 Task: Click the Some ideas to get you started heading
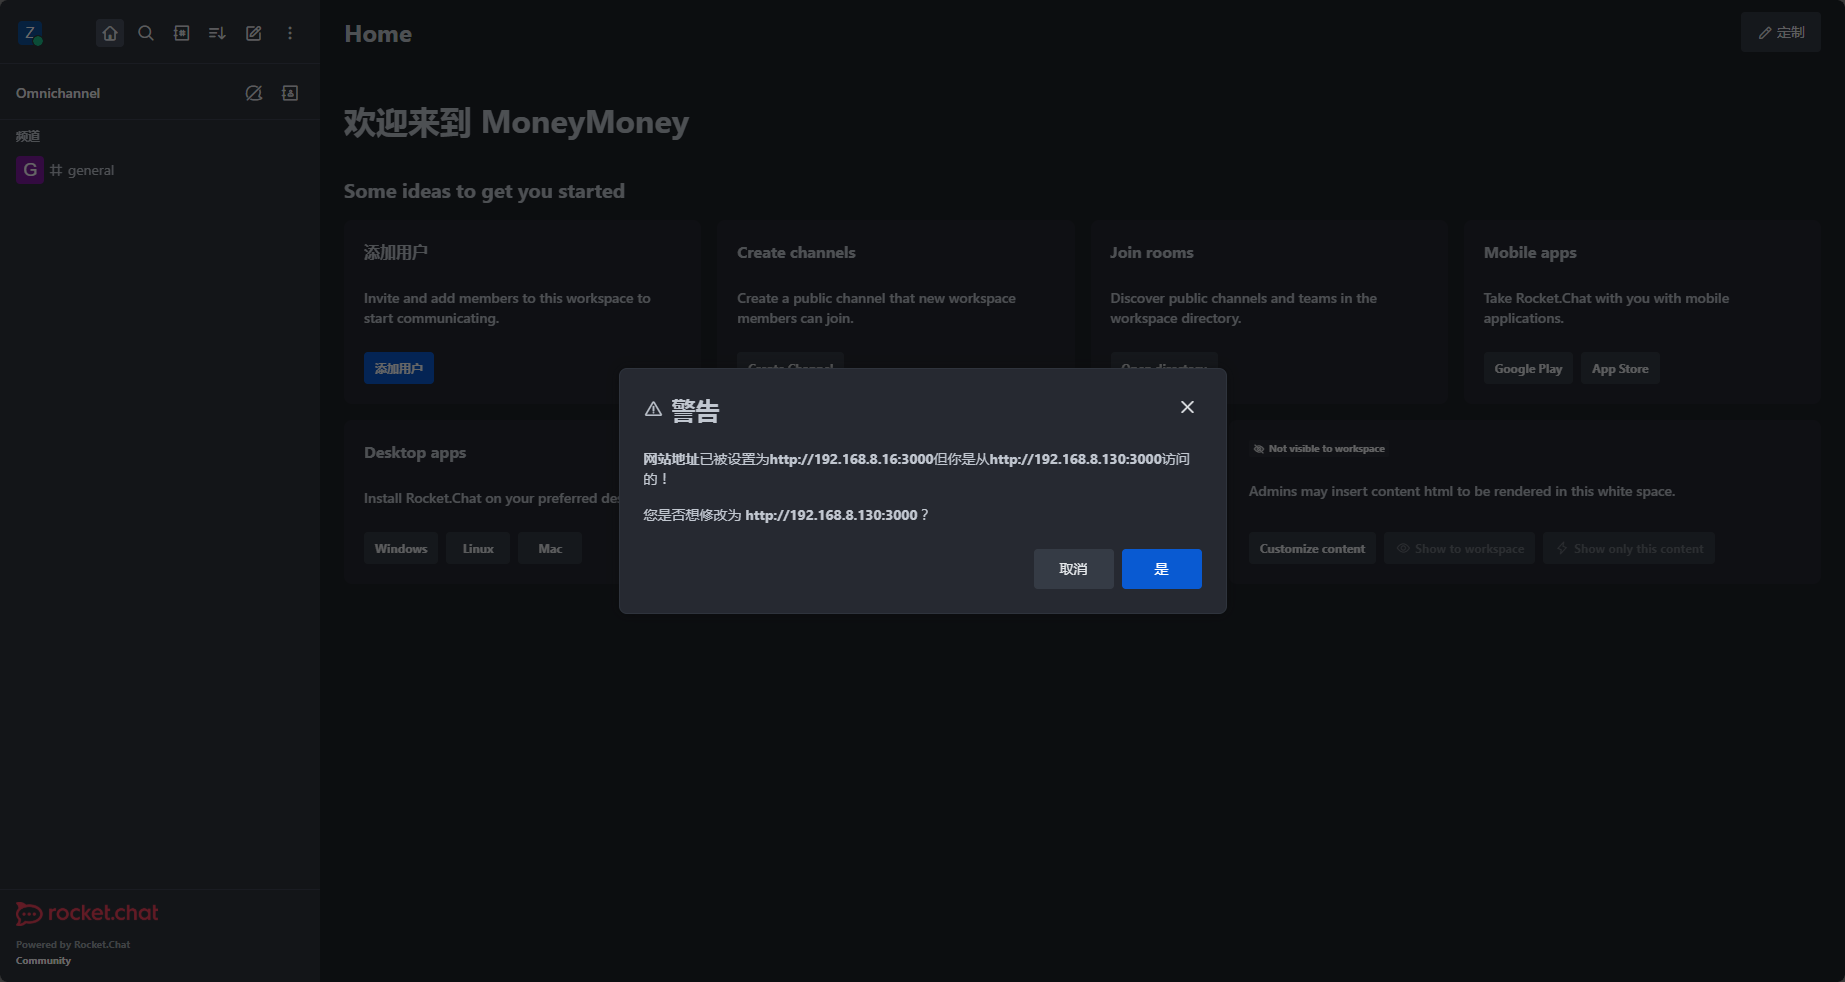coord(484,191)
